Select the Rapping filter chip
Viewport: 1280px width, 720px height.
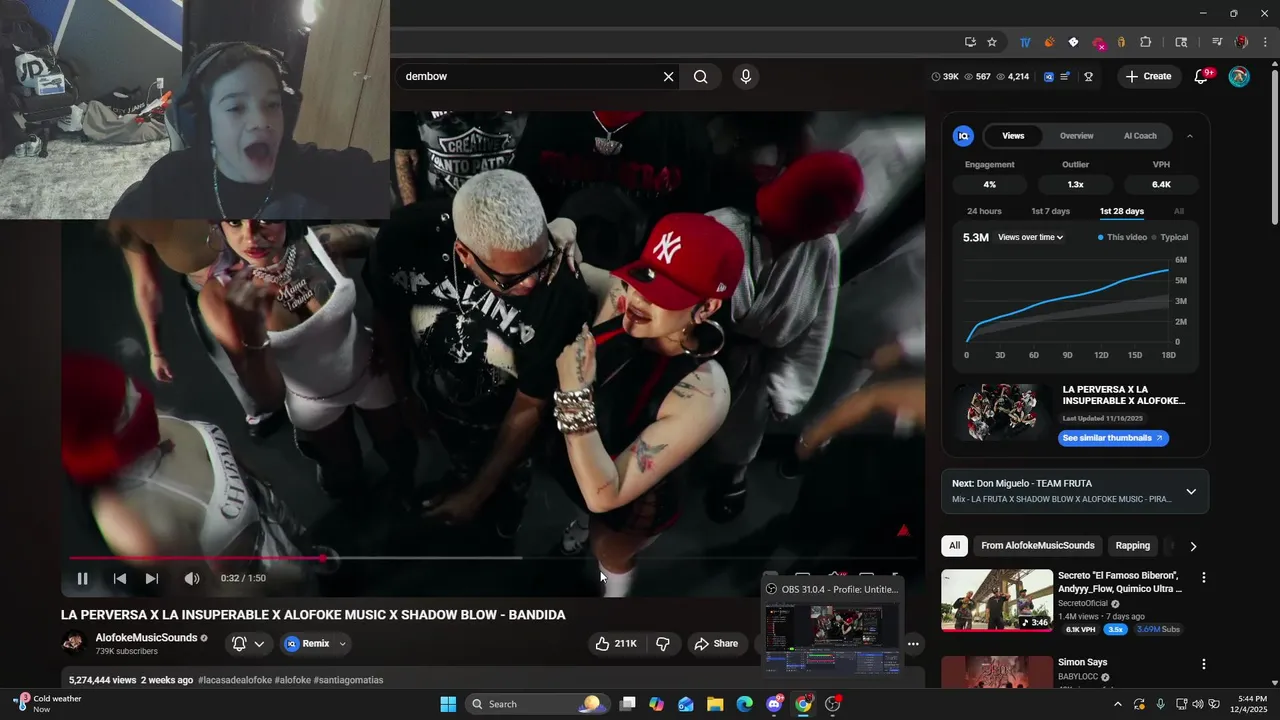(x=1133, y=546)
